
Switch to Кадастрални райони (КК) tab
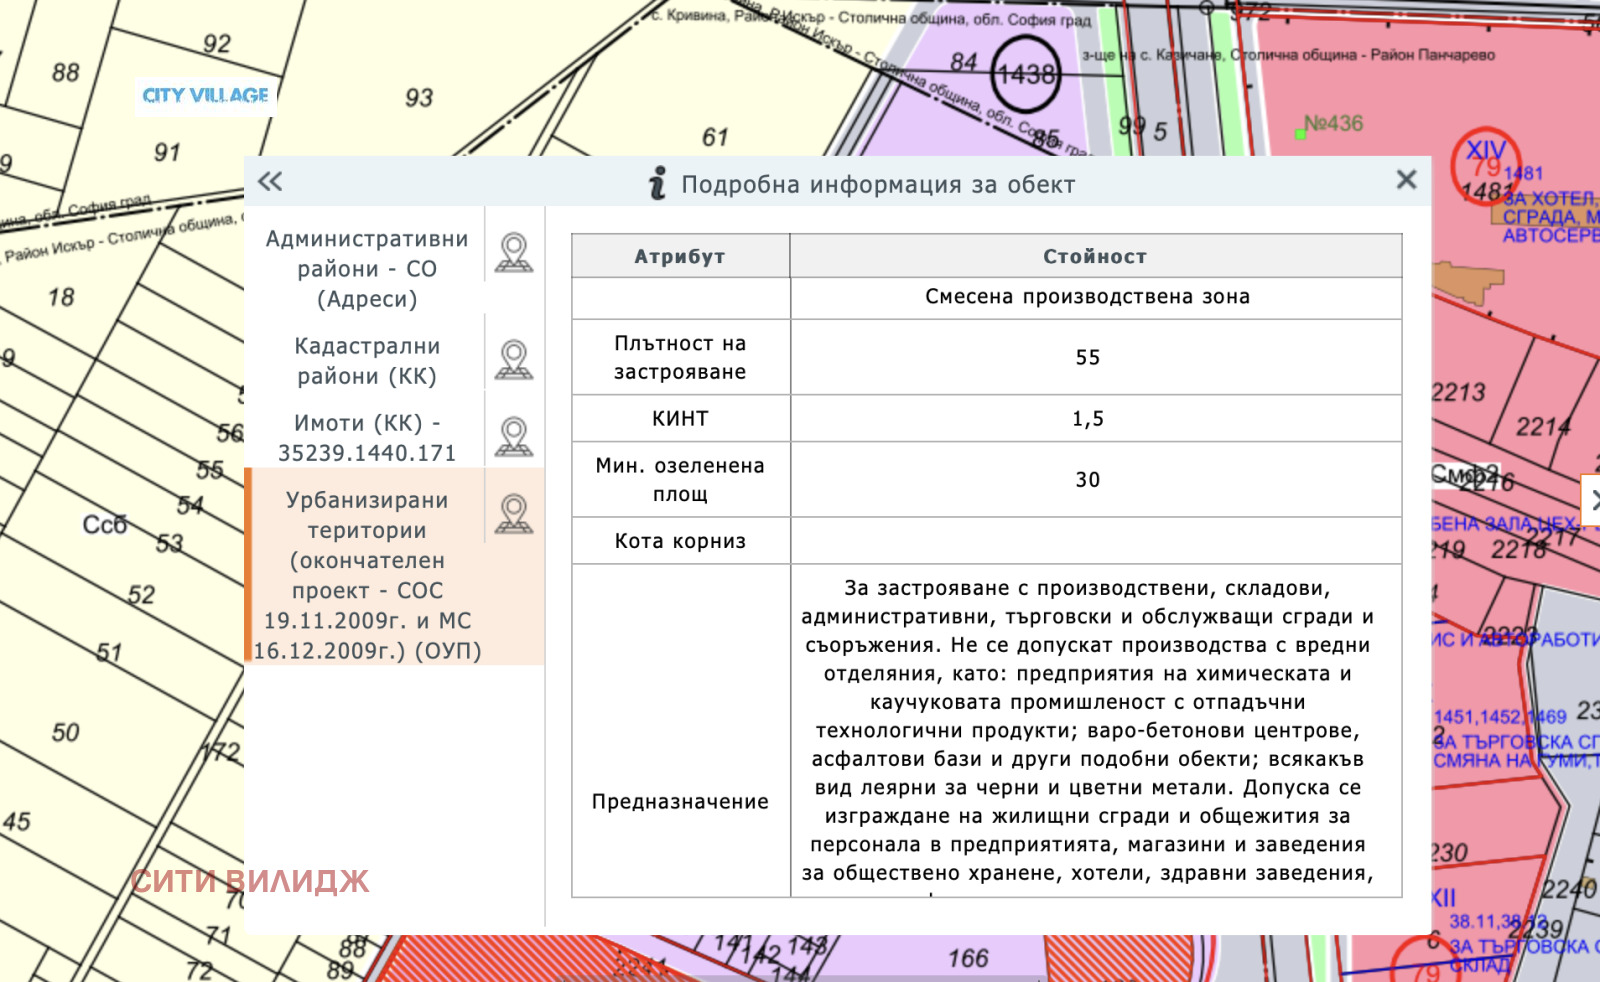point(366,361)
